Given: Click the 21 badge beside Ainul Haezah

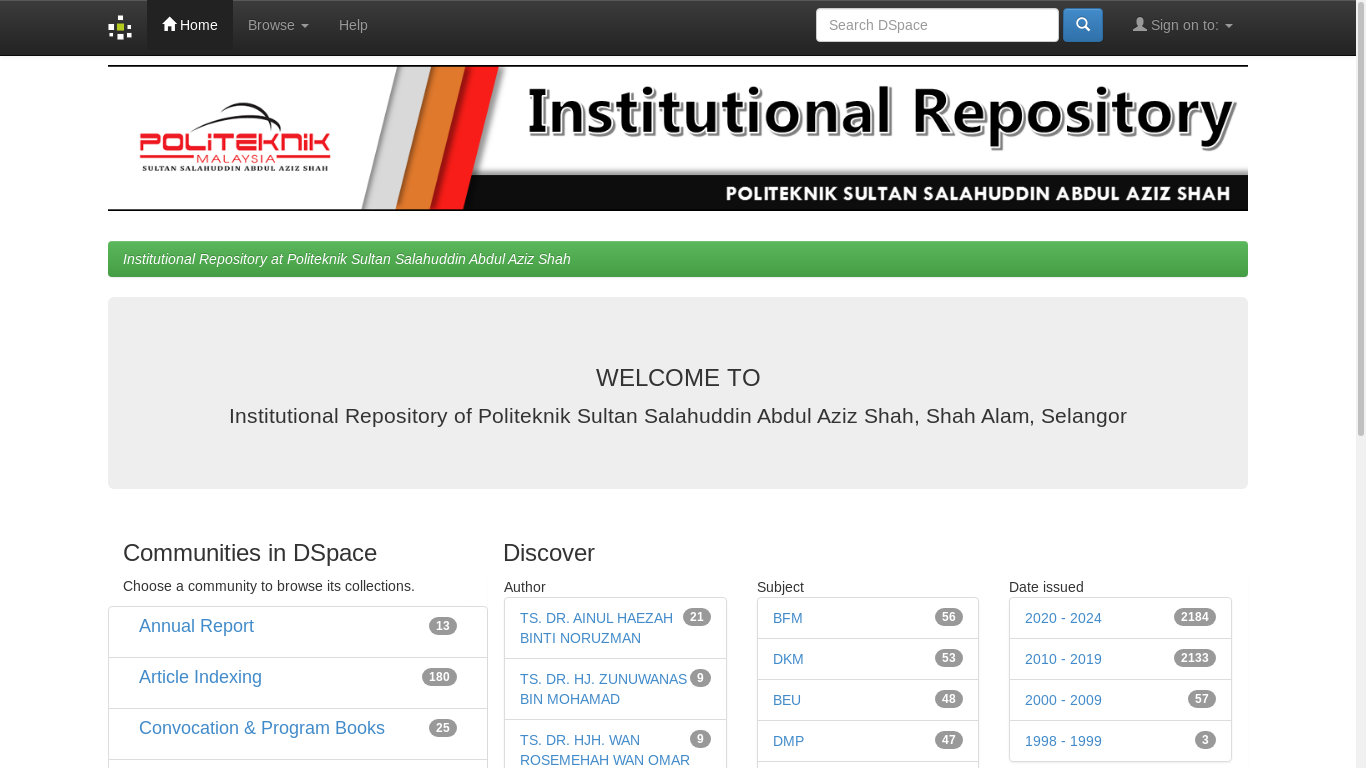Looking at the screenshot, I should [x=697, y=617].
